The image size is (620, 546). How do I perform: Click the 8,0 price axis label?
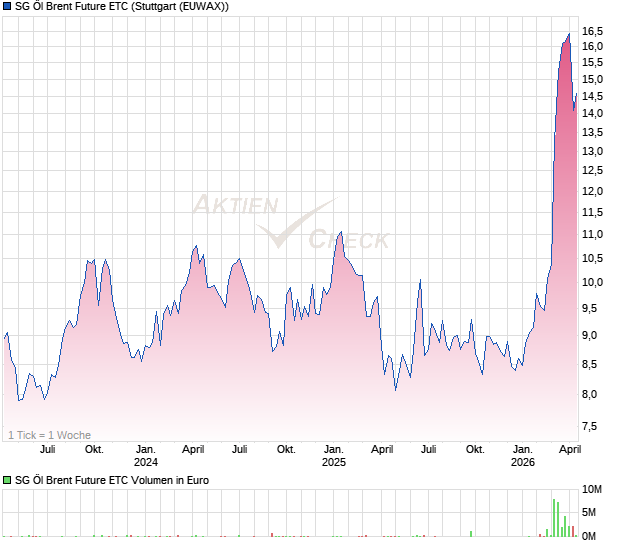coord(590,395)
